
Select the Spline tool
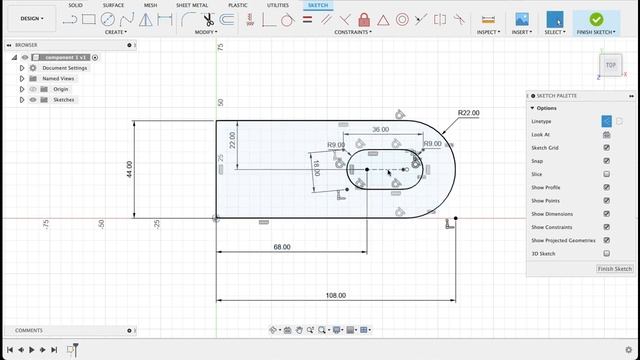point(127,19)
